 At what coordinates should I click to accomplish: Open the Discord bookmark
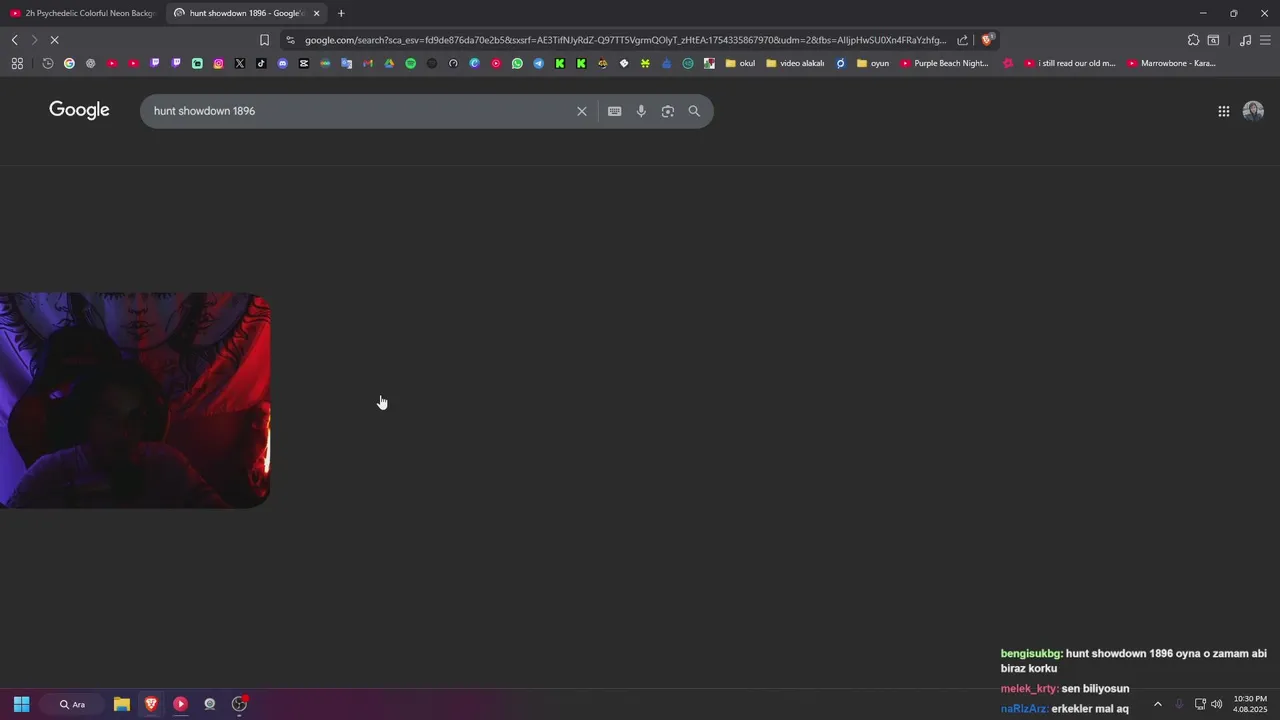[282, 63]
